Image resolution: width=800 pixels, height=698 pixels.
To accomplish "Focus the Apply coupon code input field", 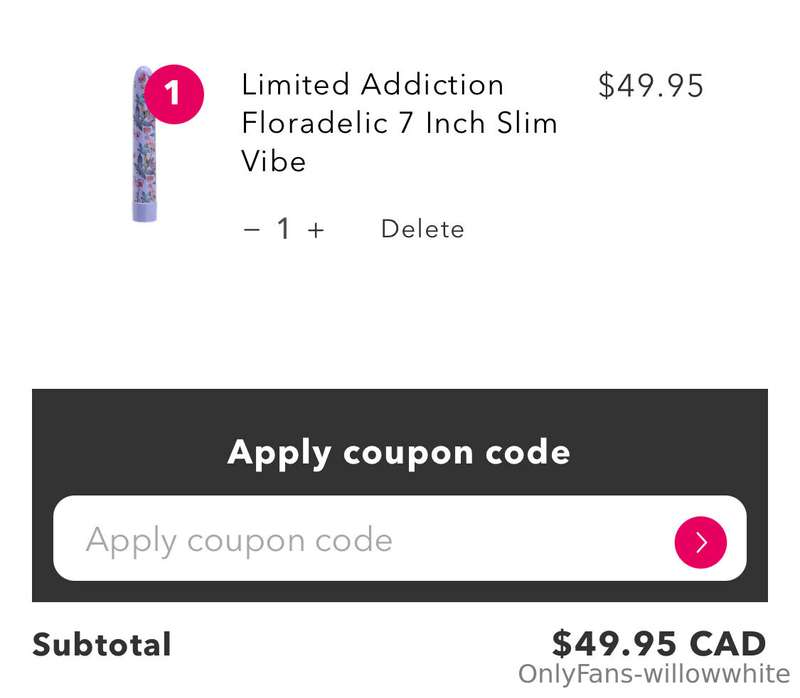I will [x=399, y=538].
